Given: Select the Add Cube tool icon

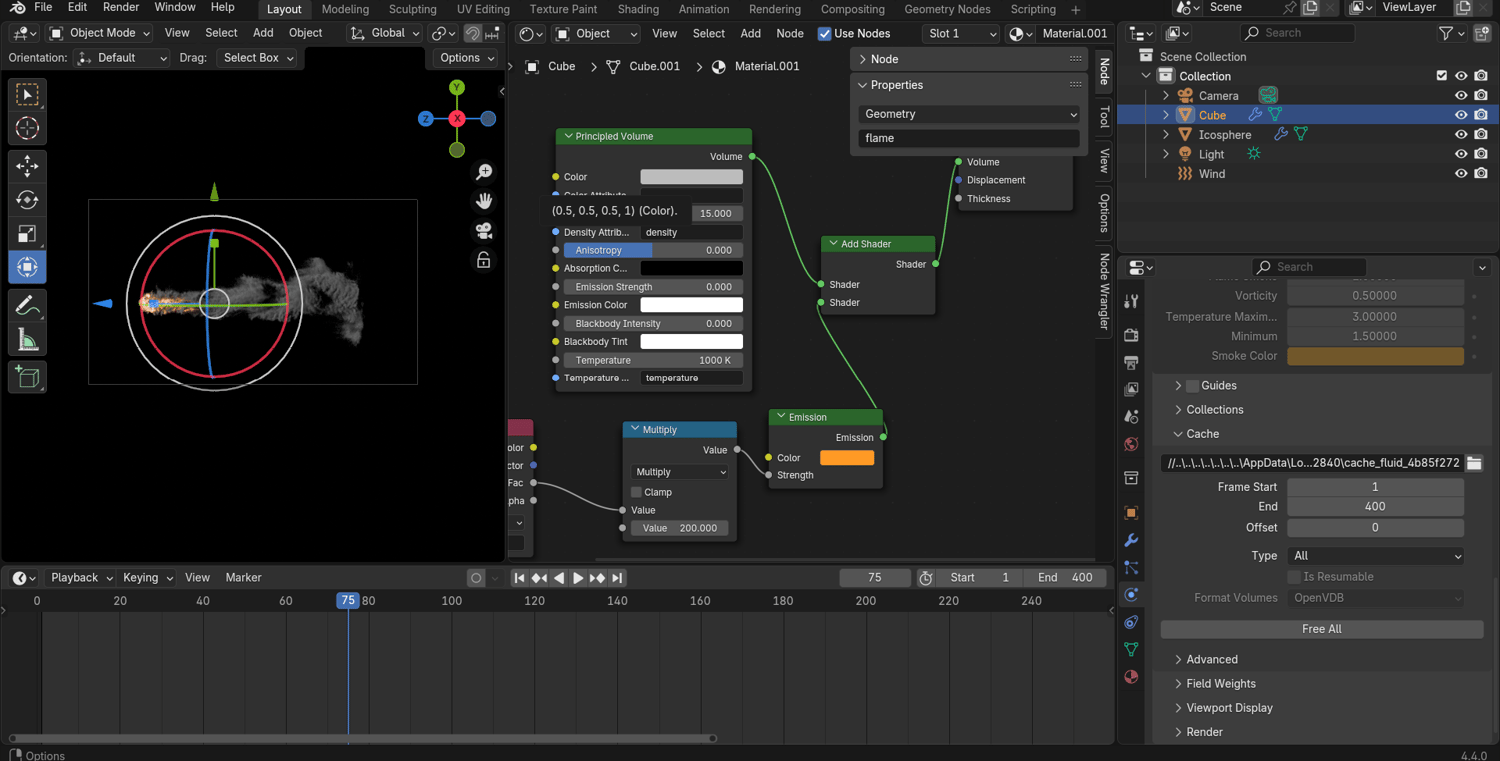Looking at the screenshot, I should pos(27,377).
